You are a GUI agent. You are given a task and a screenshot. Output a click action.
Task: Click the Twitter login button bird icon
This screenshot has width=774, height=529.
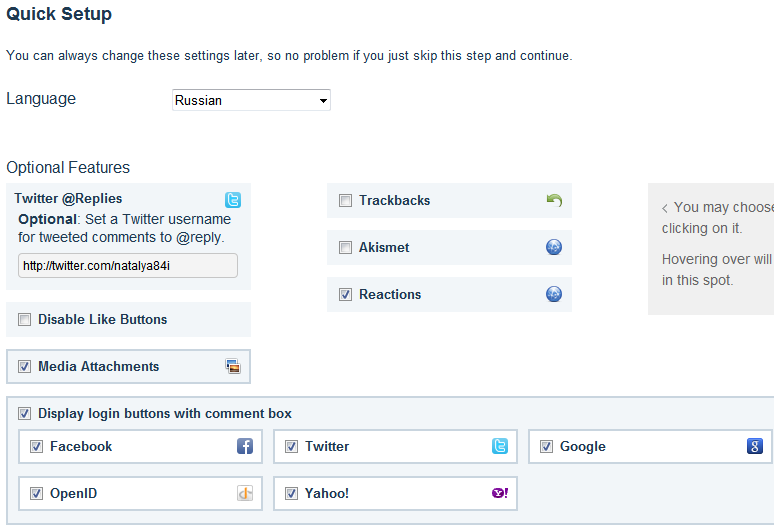pyautogui.click(x=500, y=446)
